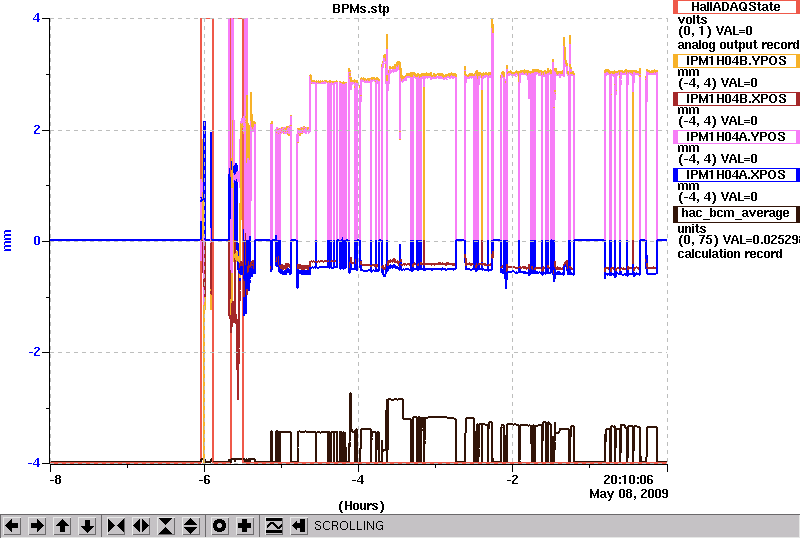Click the plus sign toolbar icon
The image size is (800, 538).
pos(245,526)
